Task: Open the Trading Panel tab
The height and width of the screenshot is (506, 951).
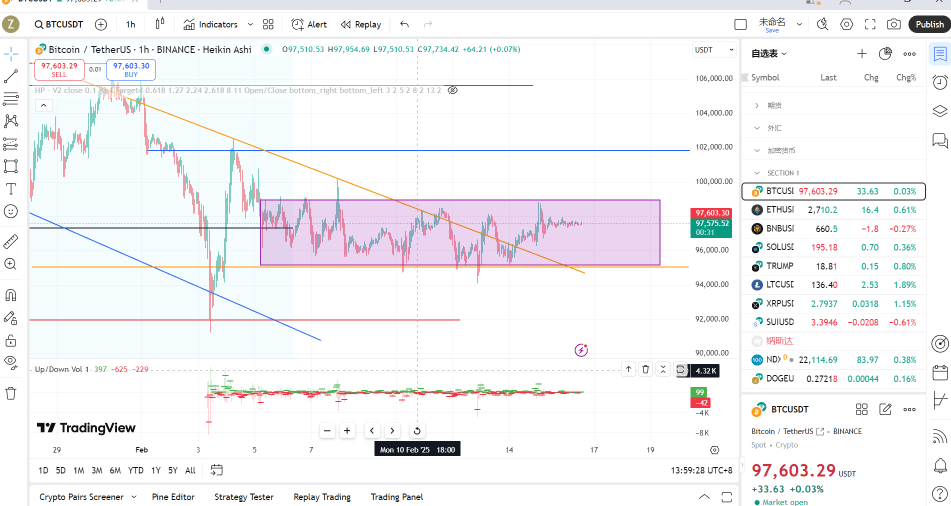Action: click(397, 497)
